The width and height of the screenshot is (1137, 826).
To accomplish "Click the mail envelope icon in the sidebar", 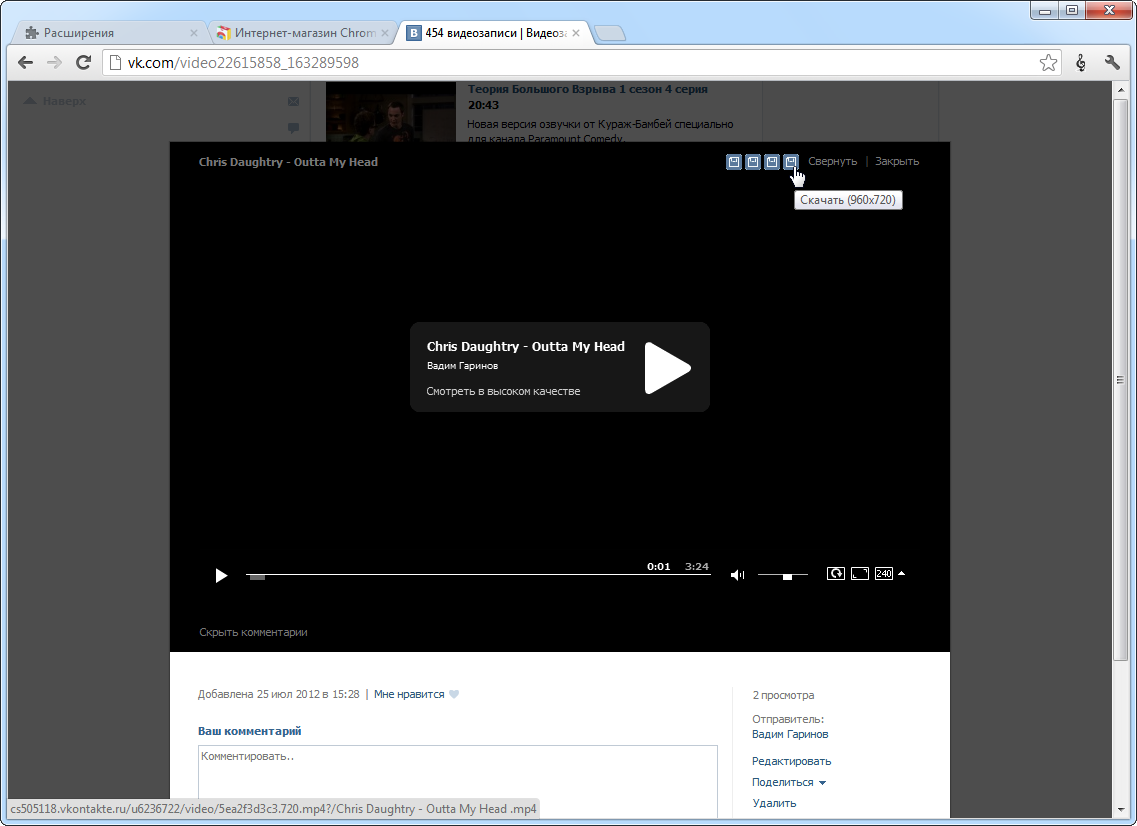I will (294, 102).
